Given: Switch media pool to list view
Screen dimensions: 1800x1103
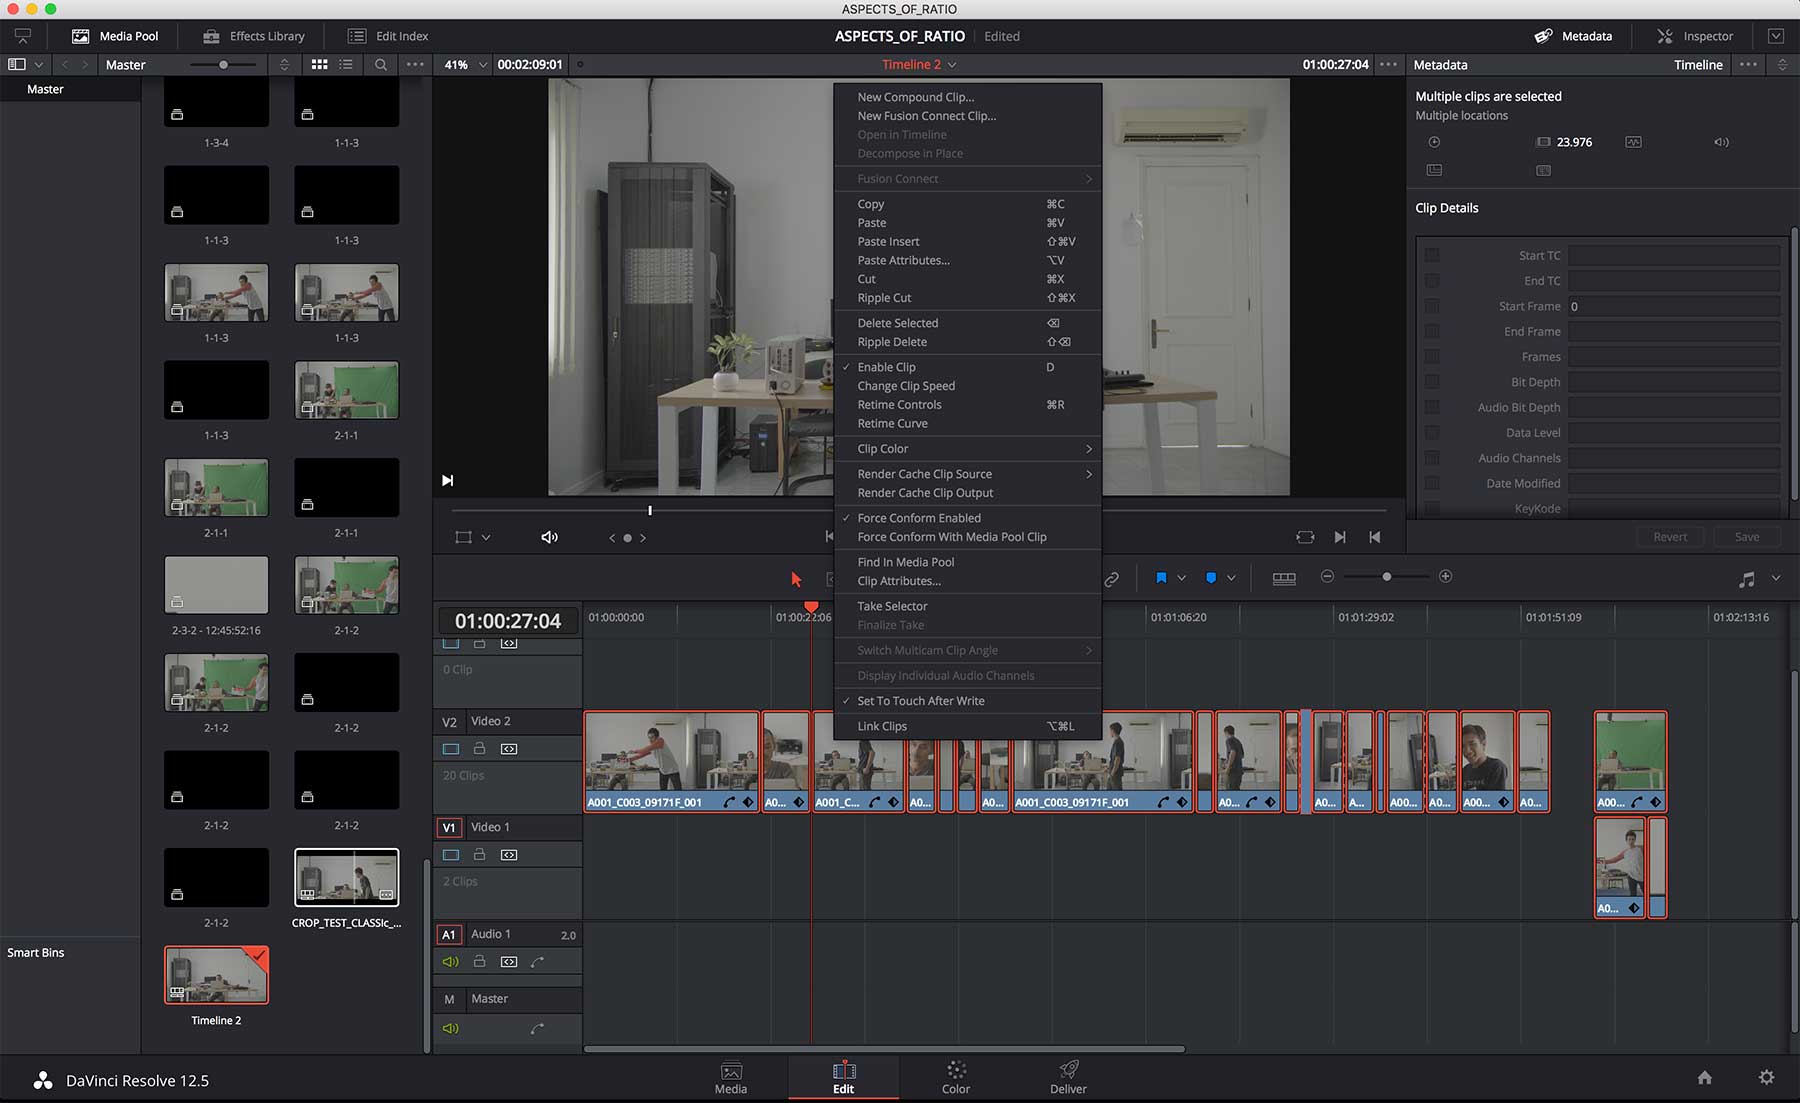Looking at the screenshot, I should point(346,64).
